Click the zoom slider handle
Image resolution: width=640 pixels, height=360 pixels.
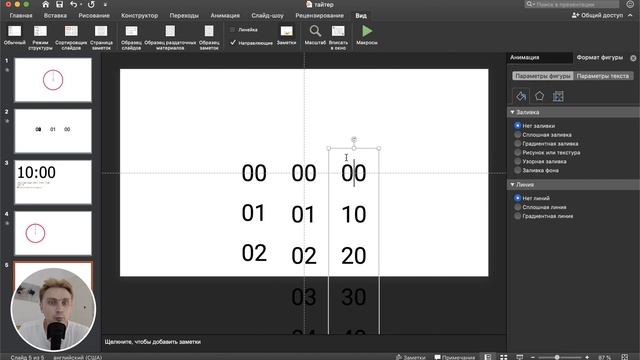tap(557, 357)
